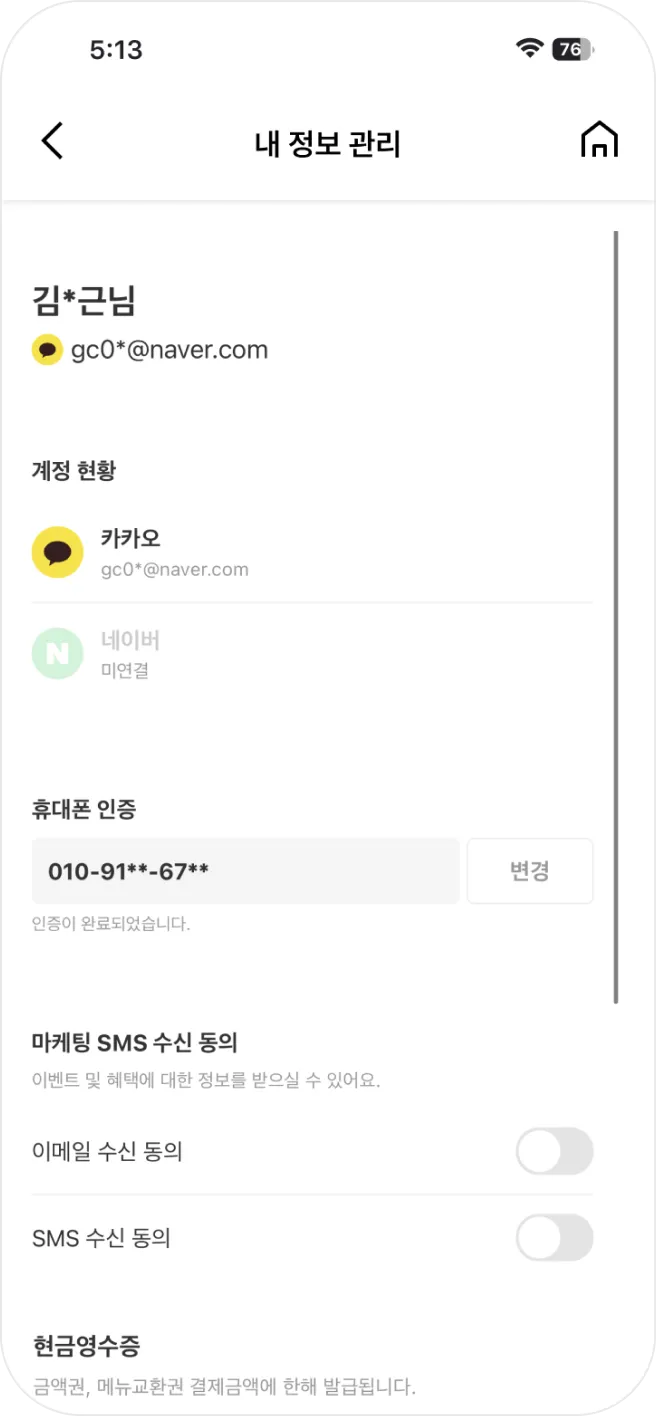Select the phone number field 010-91**-67**
This screenshot has width=656, height=1416.
tap(245, 870)
